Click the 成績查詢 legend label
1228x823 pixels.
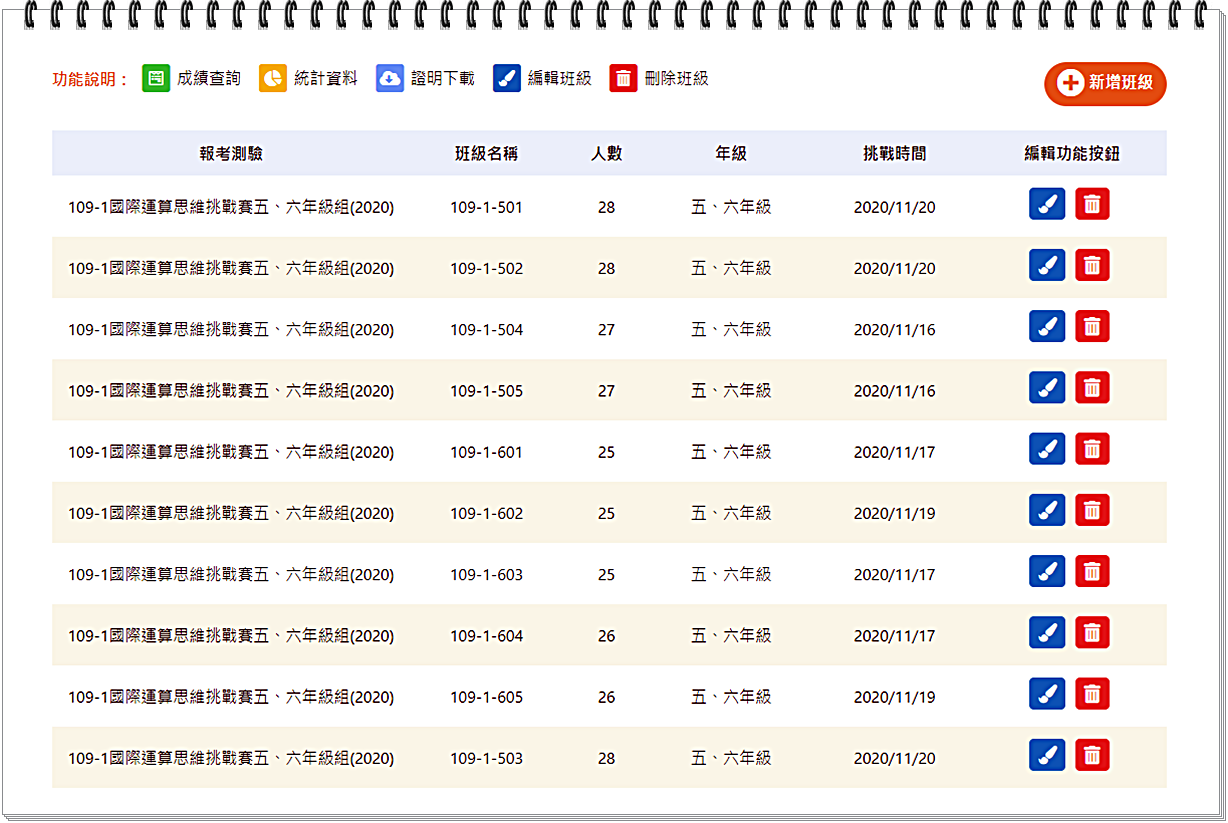pos(209,78)
